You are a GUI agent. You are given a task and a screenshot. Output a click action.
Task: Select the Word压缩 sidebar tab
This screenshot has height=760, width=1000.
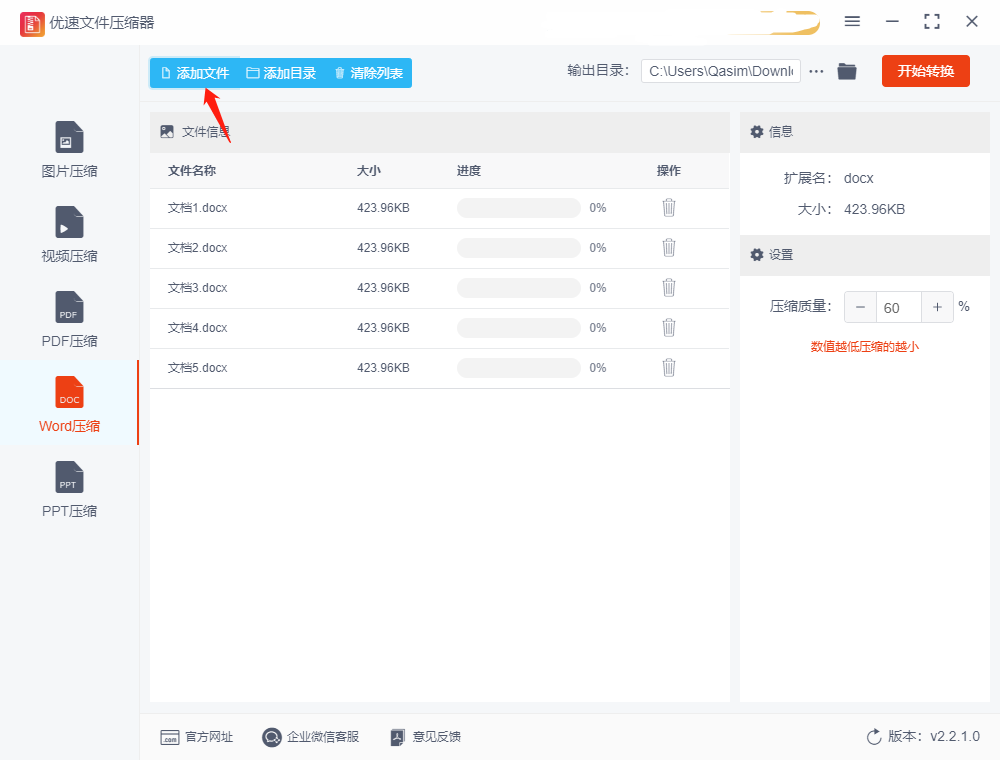[69, 404]
